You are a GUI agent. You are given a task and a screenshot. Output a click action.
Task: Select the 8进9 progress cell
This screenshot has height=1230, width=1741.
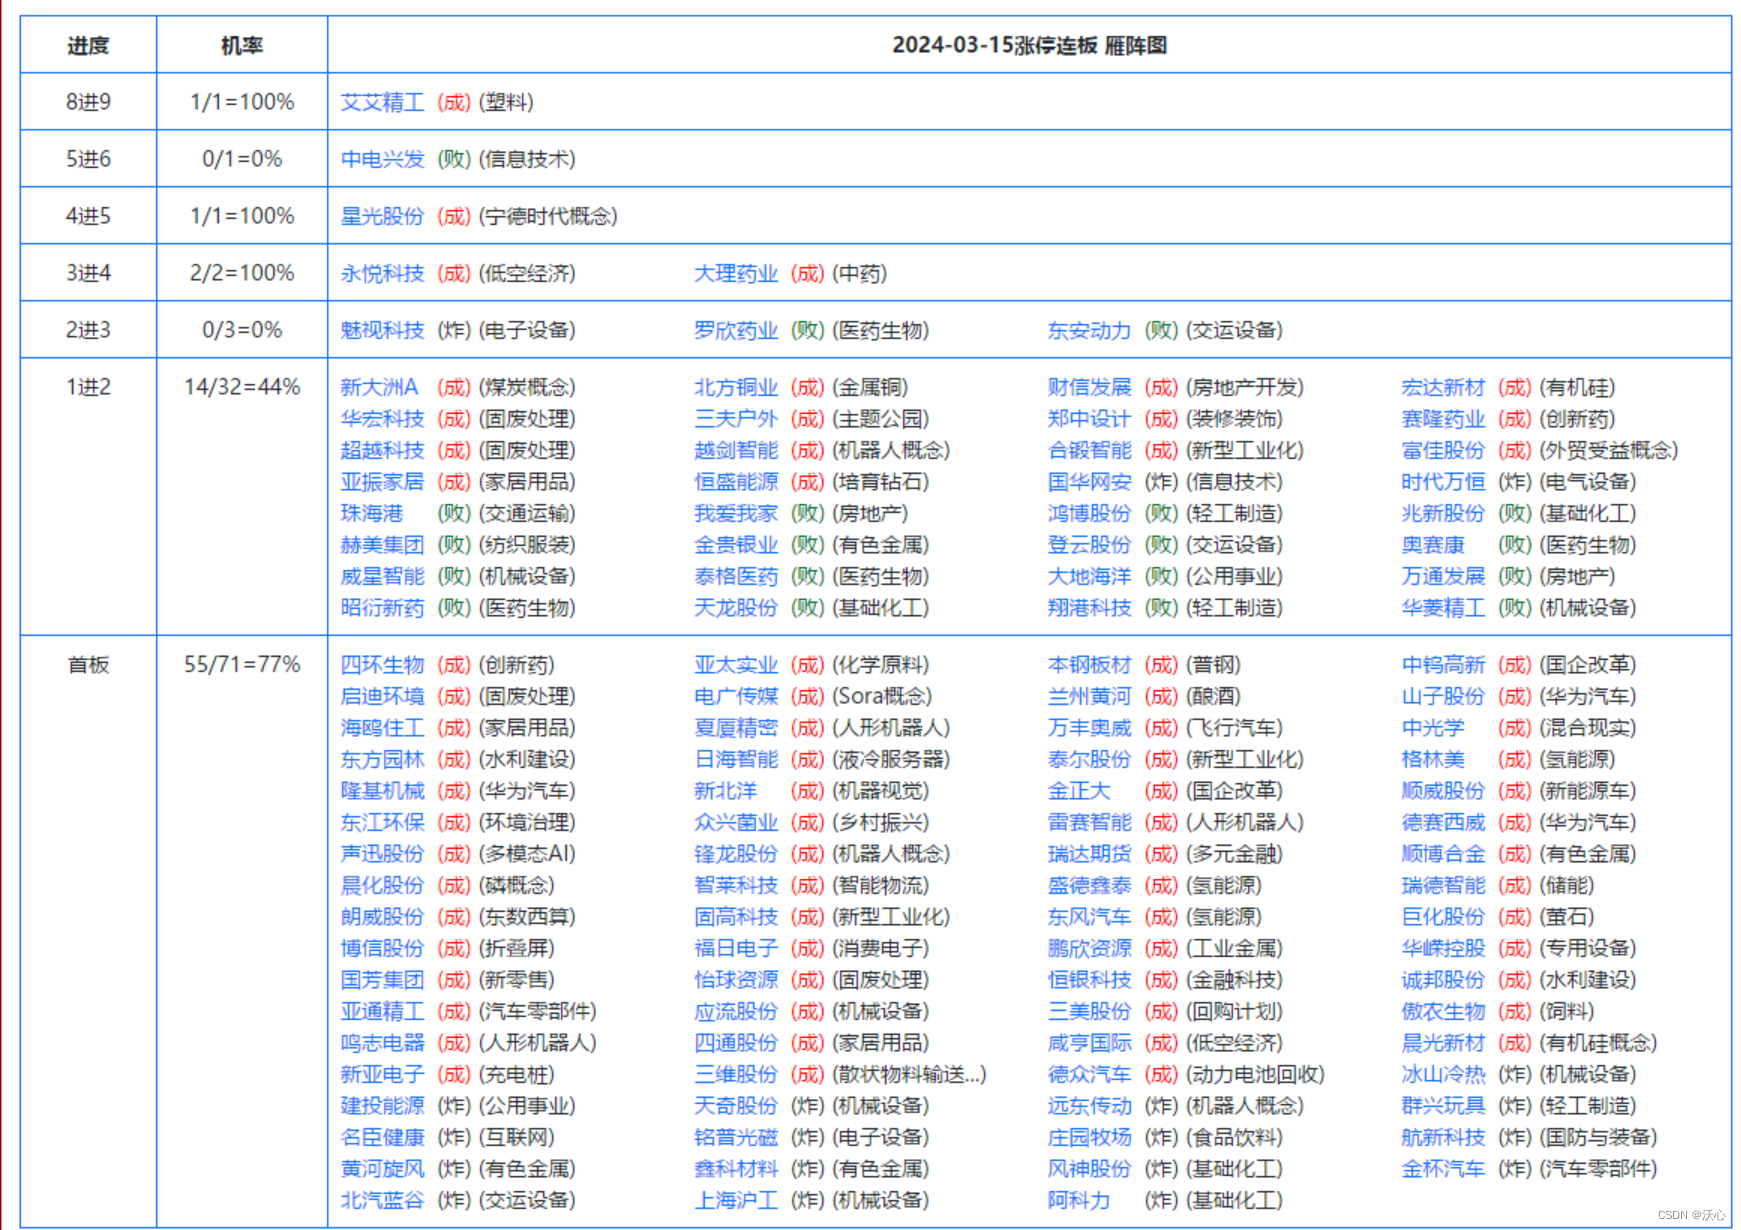point(88,102)
